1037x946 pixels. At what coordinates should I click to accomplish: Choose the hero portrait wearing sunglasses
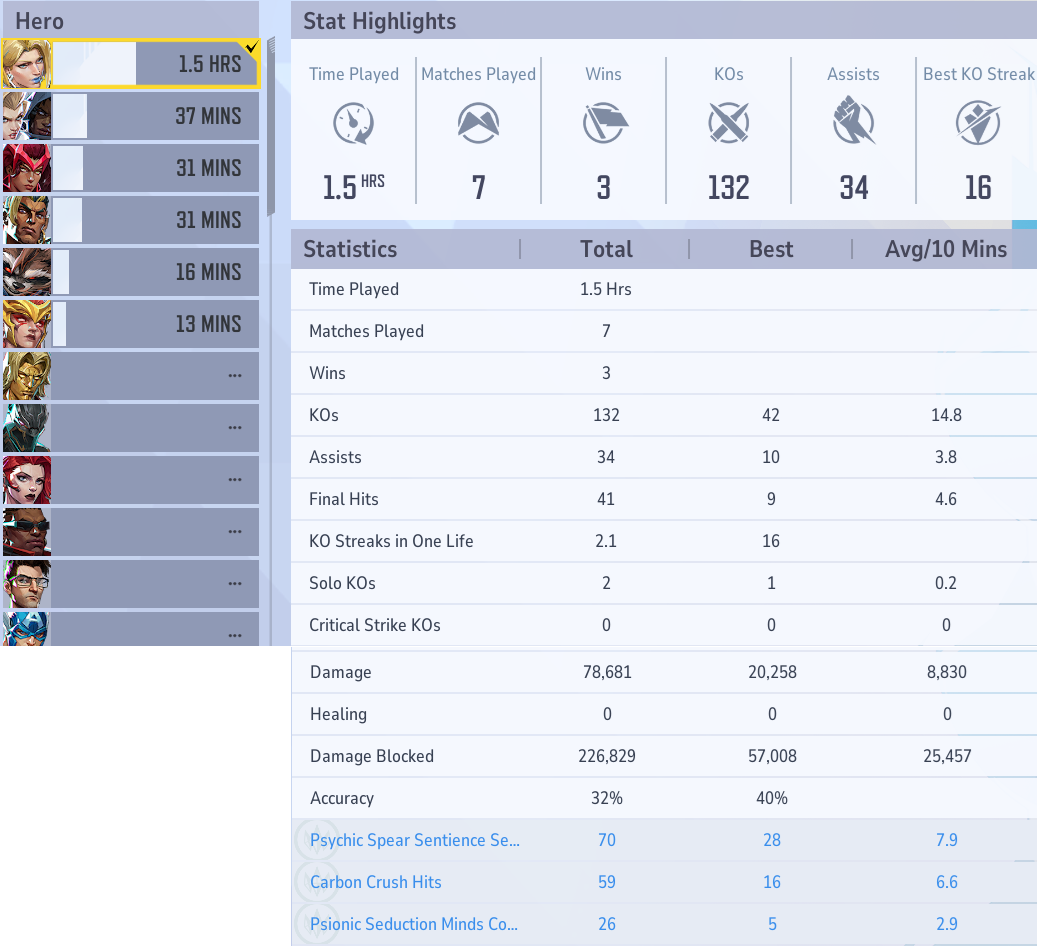26,532
